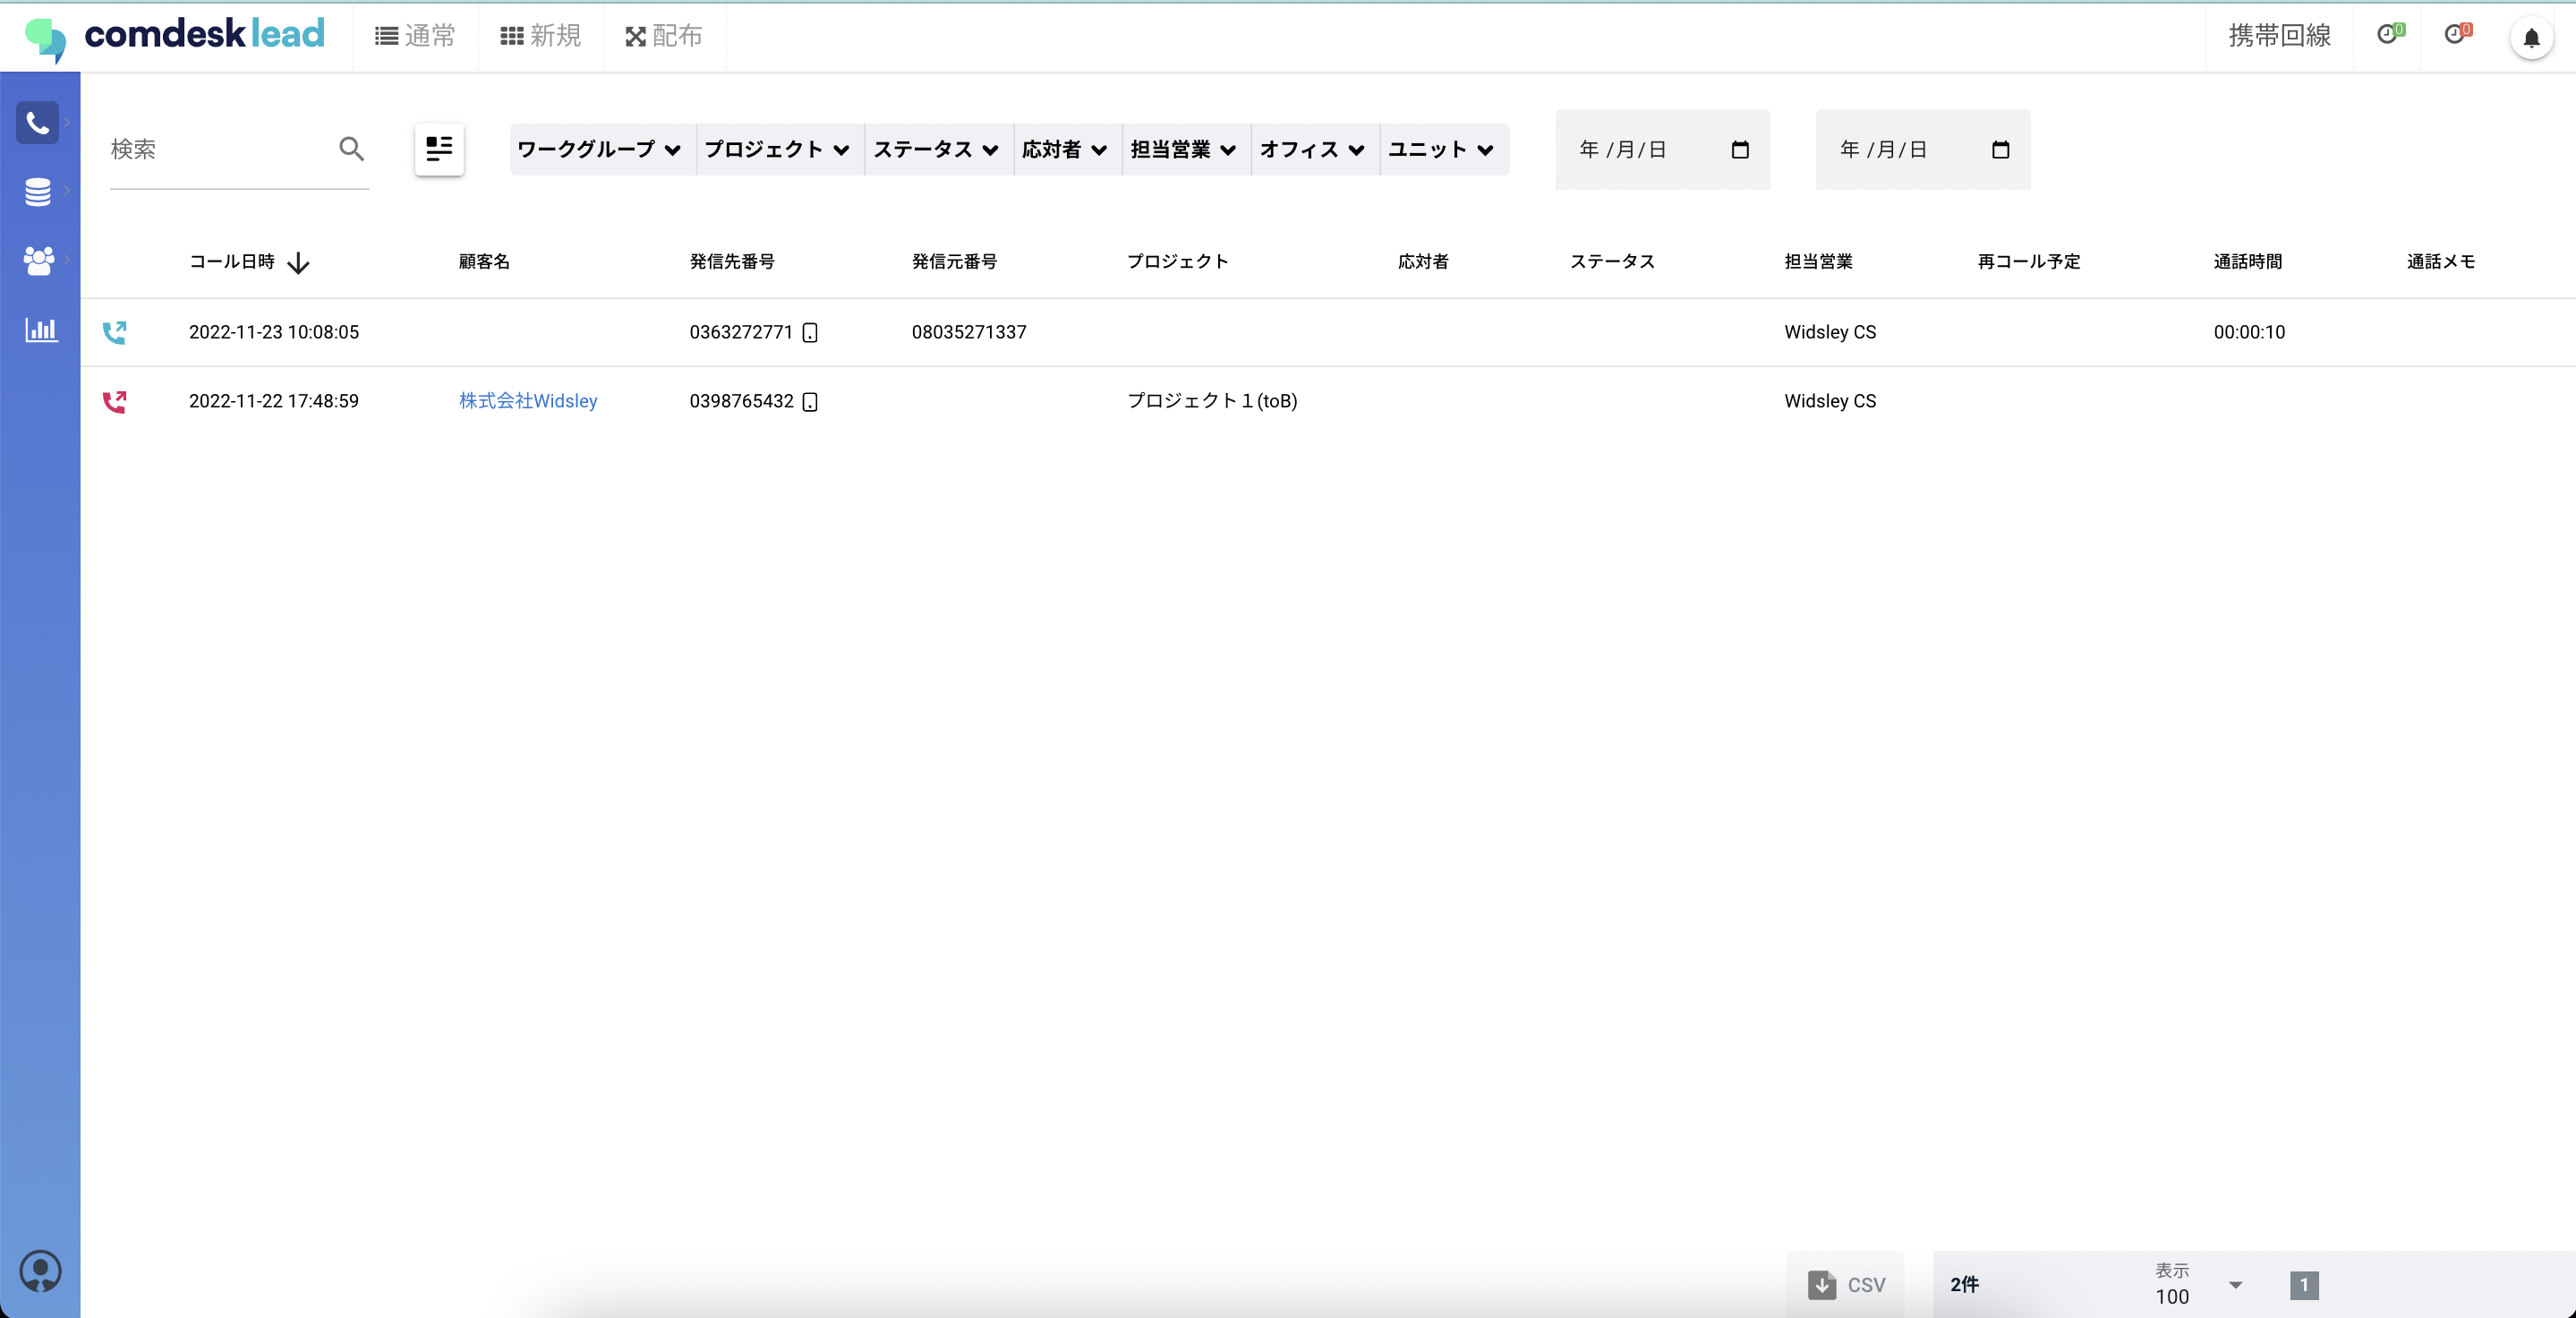2576x1318 pixels.
Task: Open the users group sidebar icon
Action: [x=38, y=260]
